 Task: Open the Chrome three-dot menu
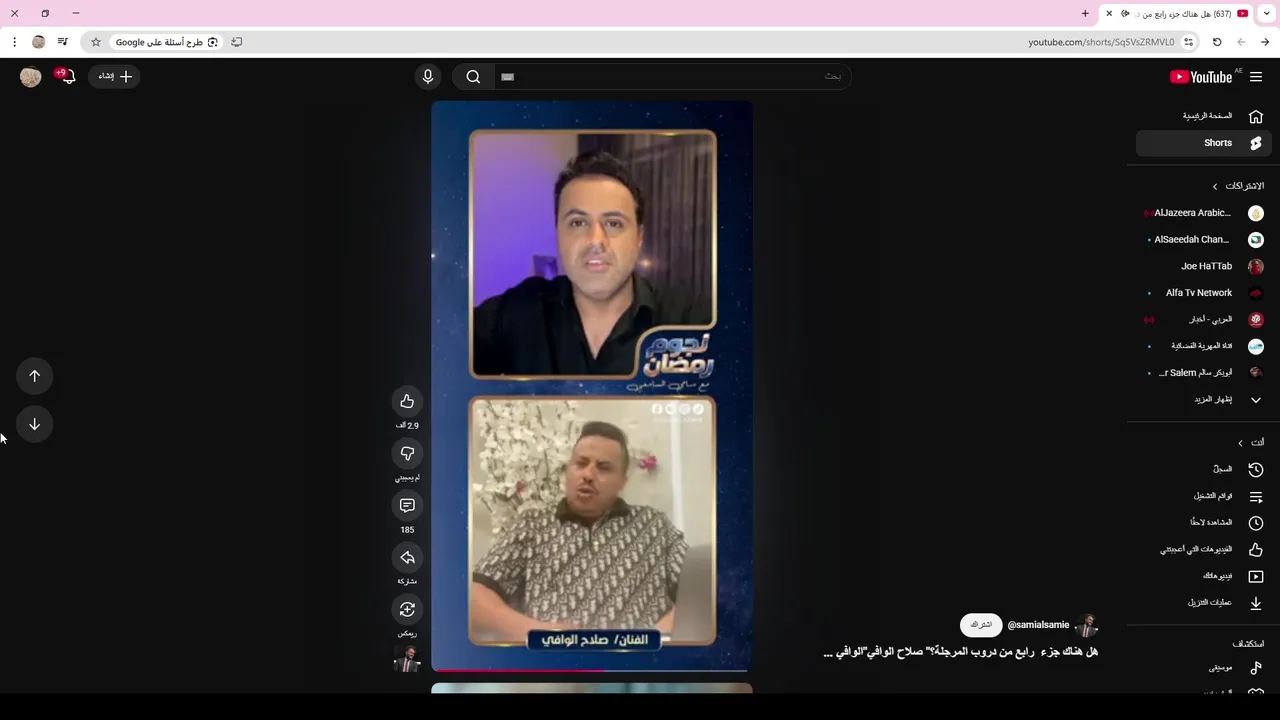point(14,42)
